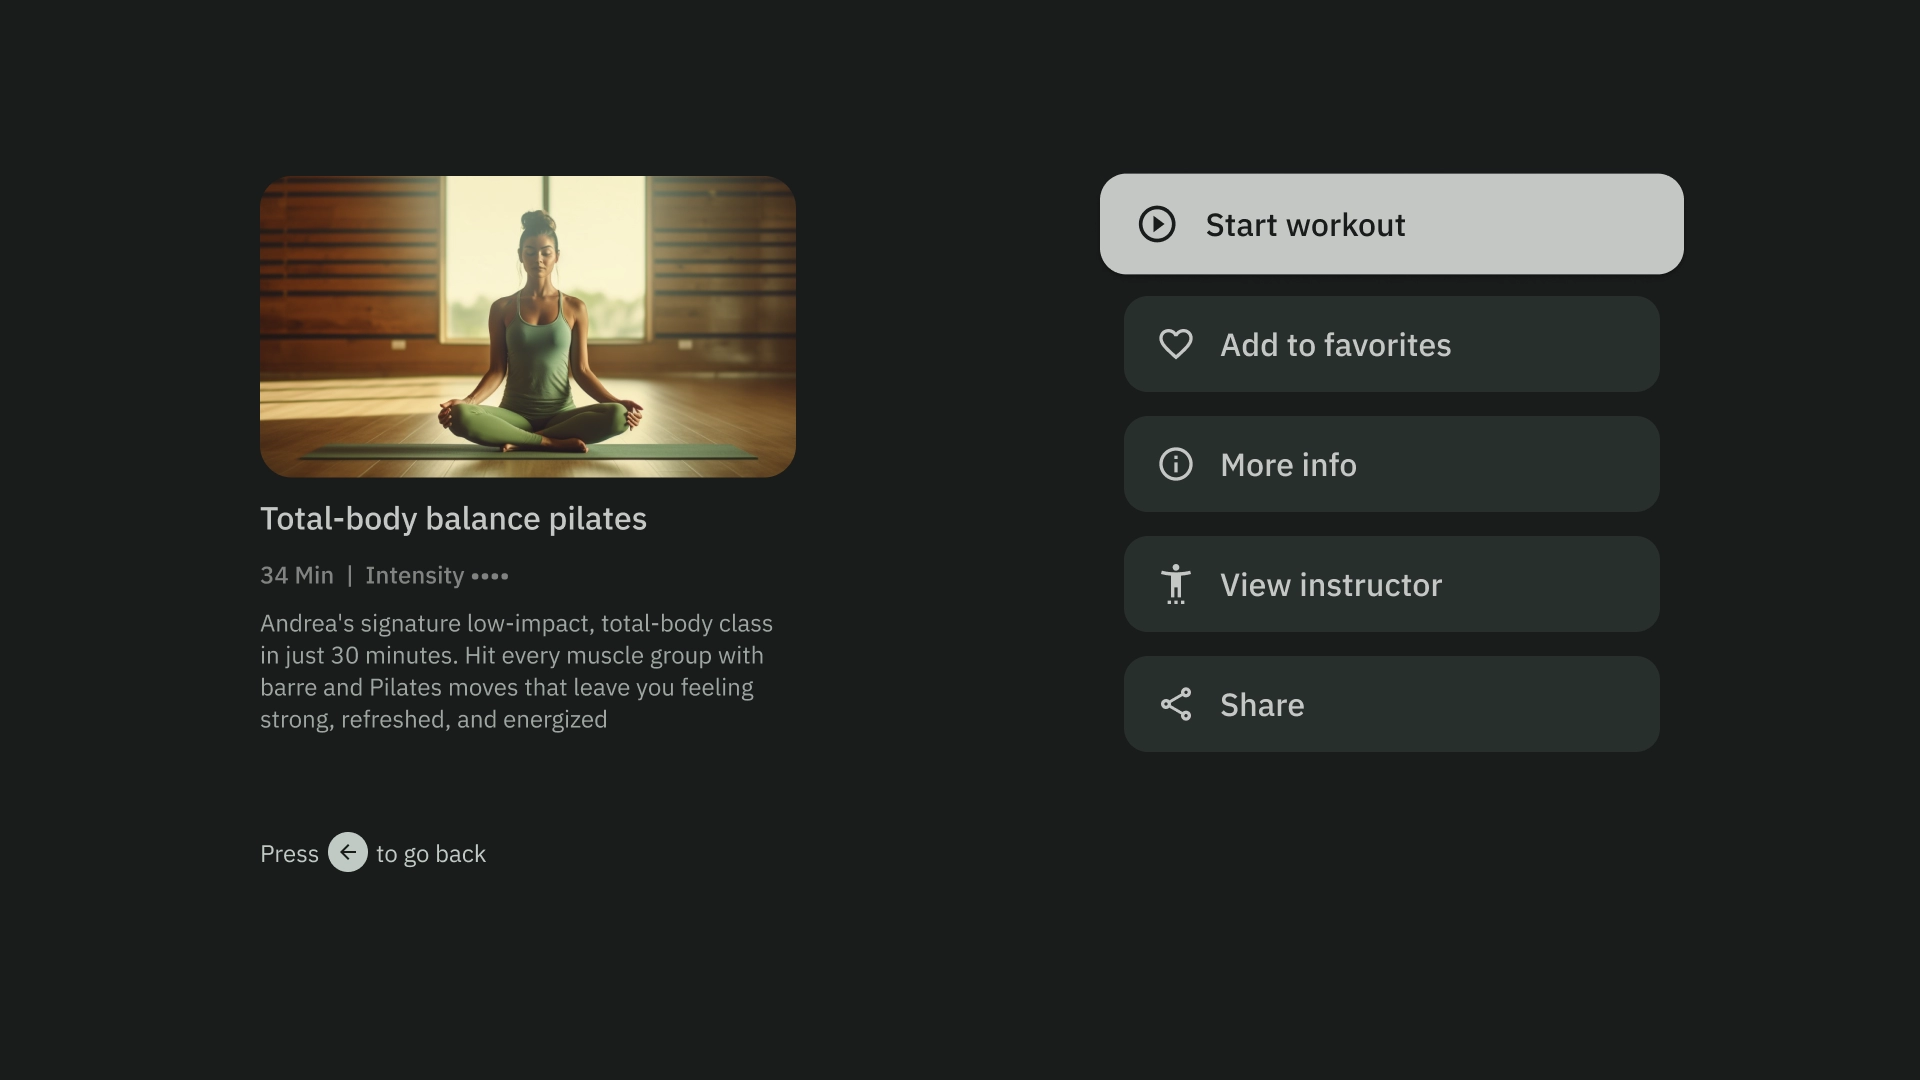
Task: Click the play icon in Start workout
Action: pyautogui.click(x=1157, y=224)
